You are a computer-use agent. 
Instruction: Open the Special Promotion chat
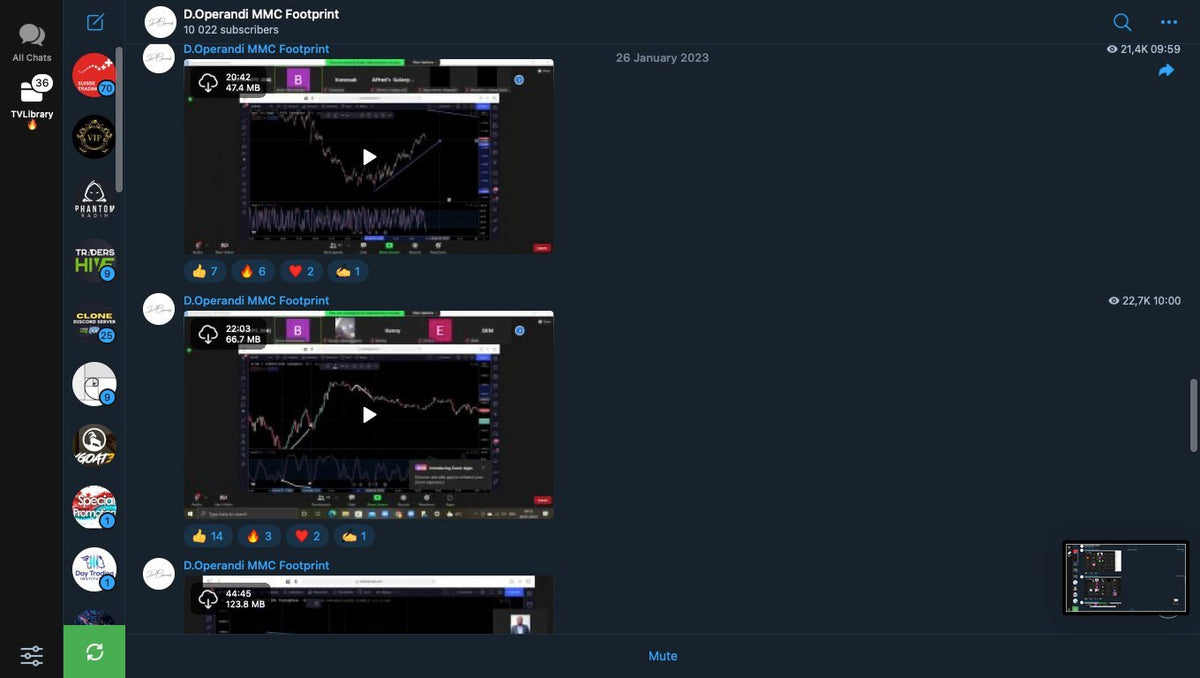tap(94, 508)
